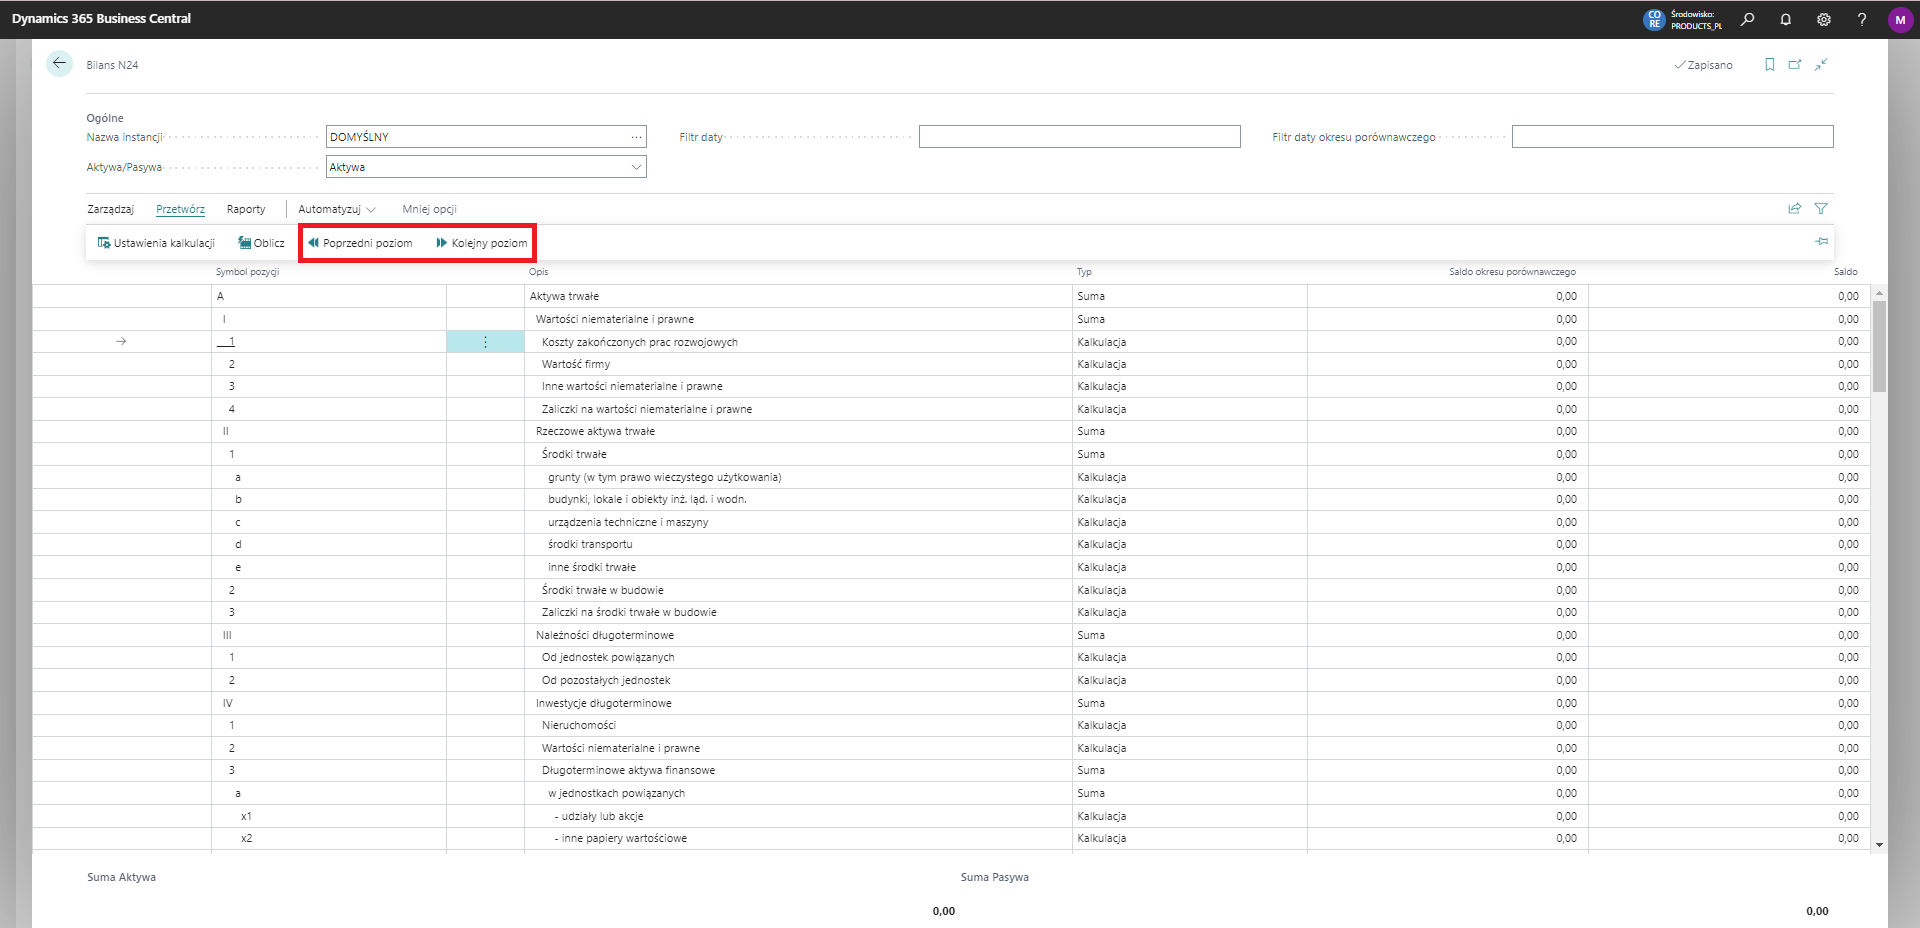Switch to the Raporty menu
Viewport: 1920px width, 928px height.
246,209
